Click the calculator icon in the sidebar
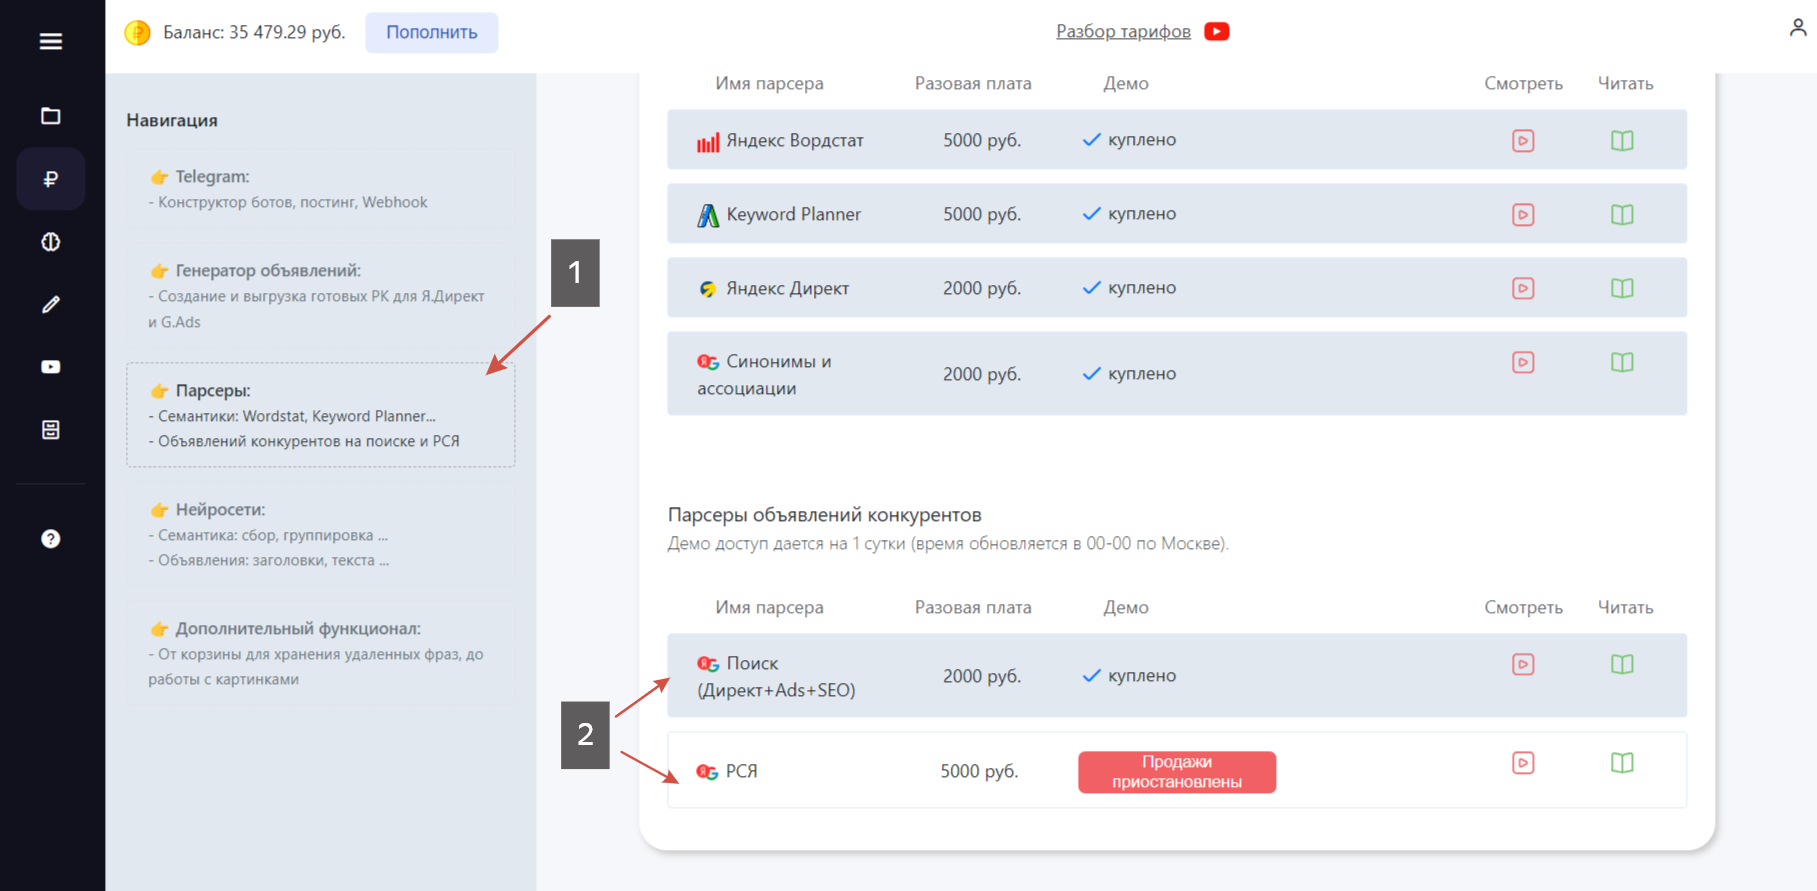Screen dimensions: 1817x891 (51, 430)
